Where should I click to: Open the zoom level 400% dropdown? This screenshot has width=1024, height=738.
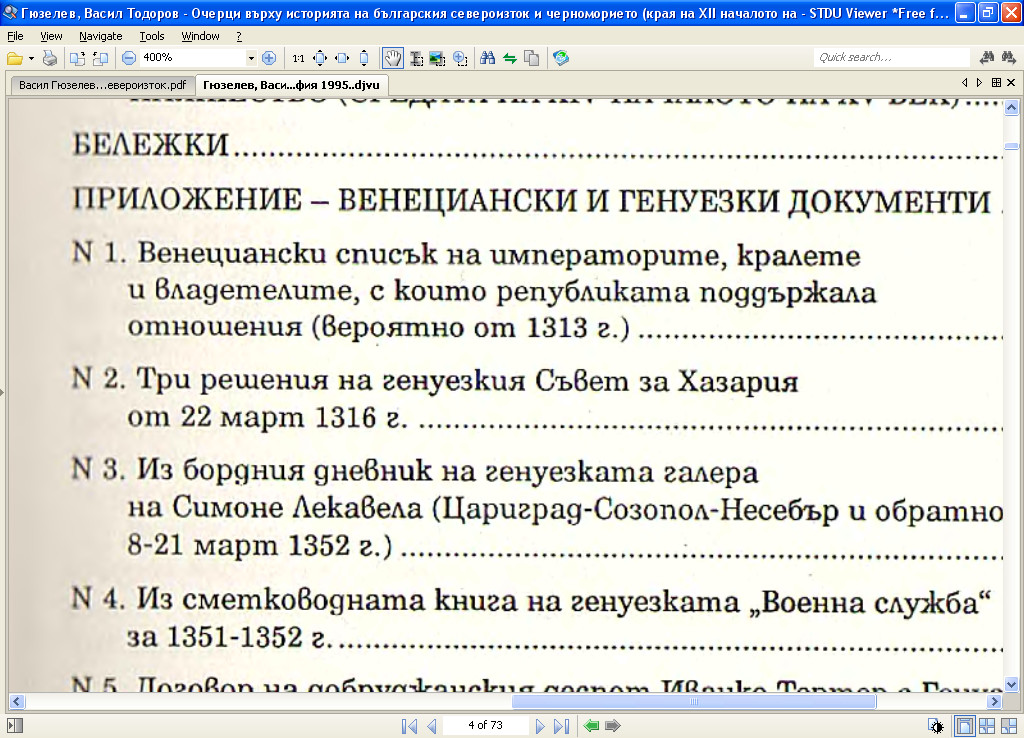click(251, 58)
